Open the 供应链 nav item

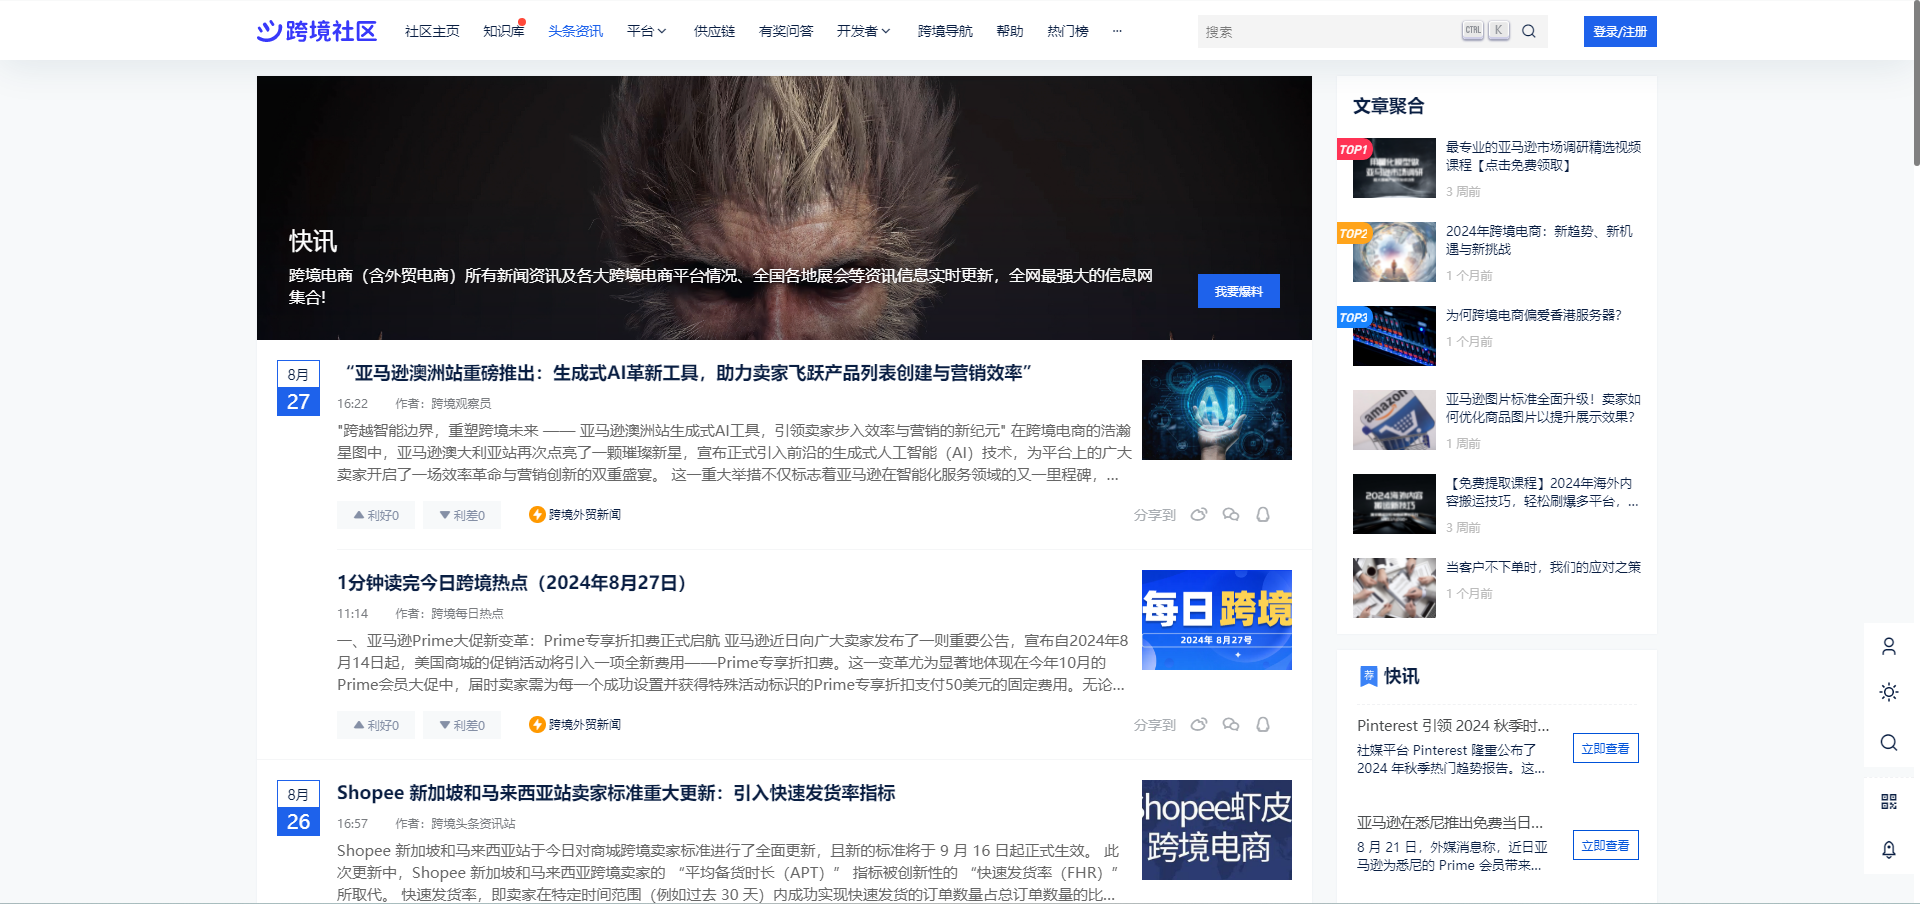tap(714, 31)
